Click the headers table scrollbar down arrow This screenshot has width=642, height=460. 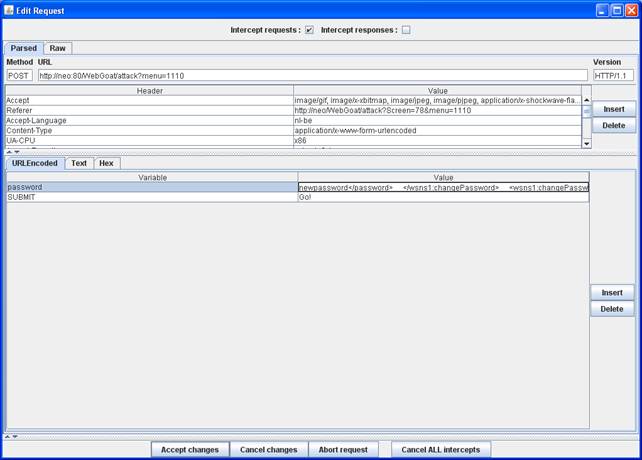(x=587, y=143)
